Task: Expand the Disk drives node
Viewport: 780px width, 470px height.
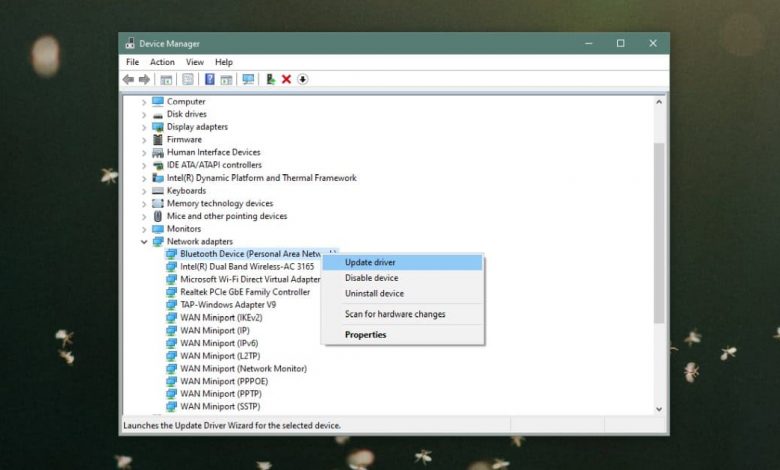Action: (144, 114)
